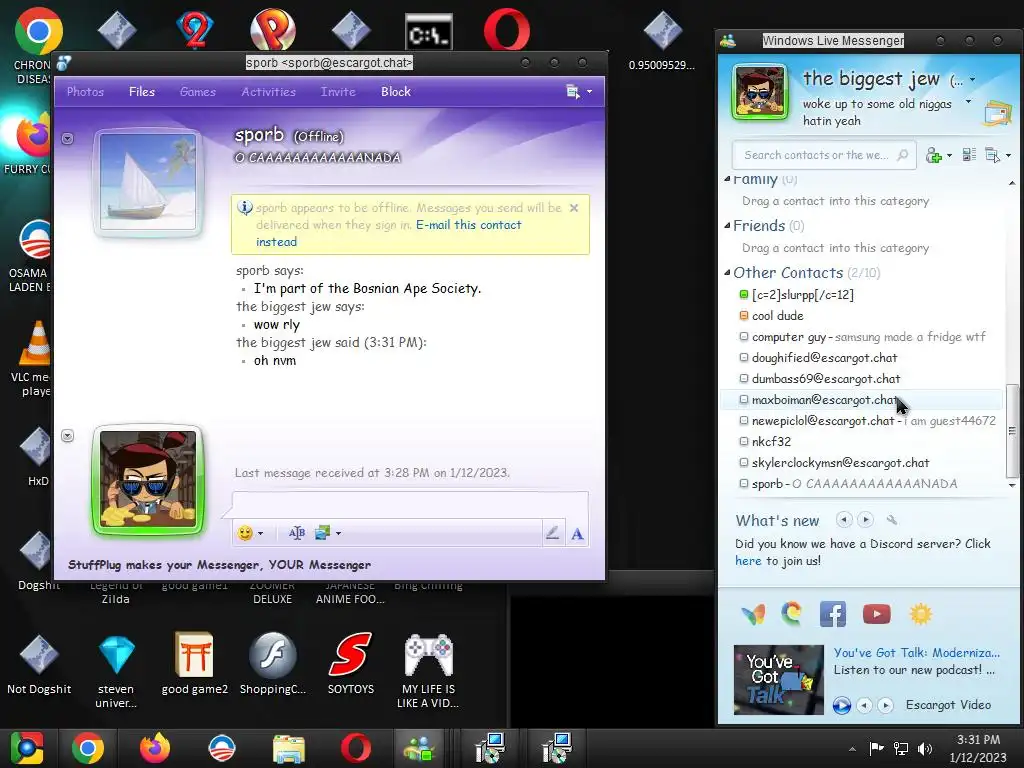Image resolution: width=1024 pixels, height=768 pixels.
Task: Open the emoticon dropdown arrow
Action: pyautogui.click(x=261, y=534)
